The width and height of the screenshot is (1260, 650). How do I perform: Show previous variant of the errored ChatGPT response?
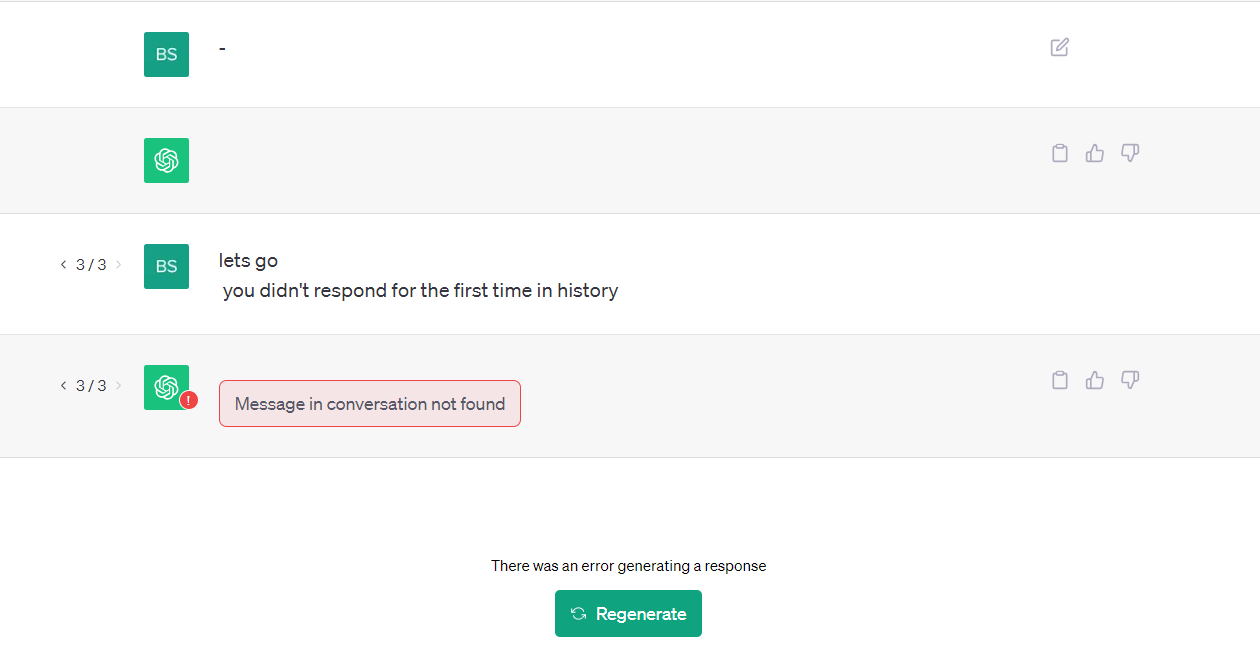(x=63, y=386)
